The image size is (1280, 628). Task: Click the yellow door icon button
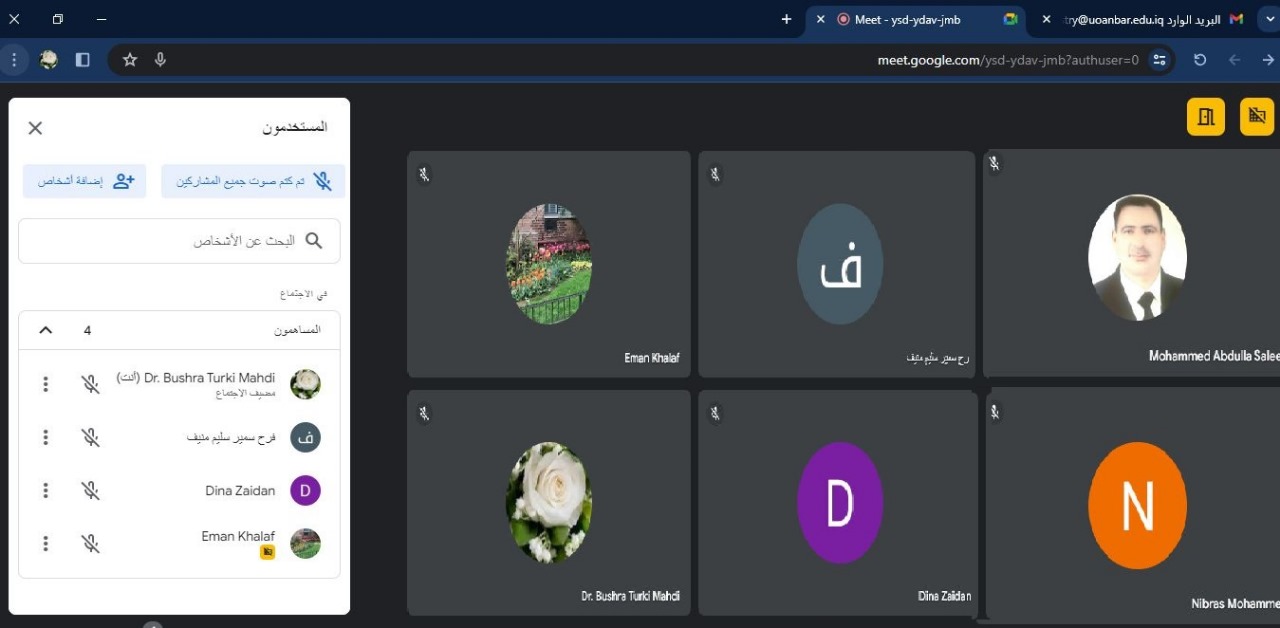click(1206, 116)
